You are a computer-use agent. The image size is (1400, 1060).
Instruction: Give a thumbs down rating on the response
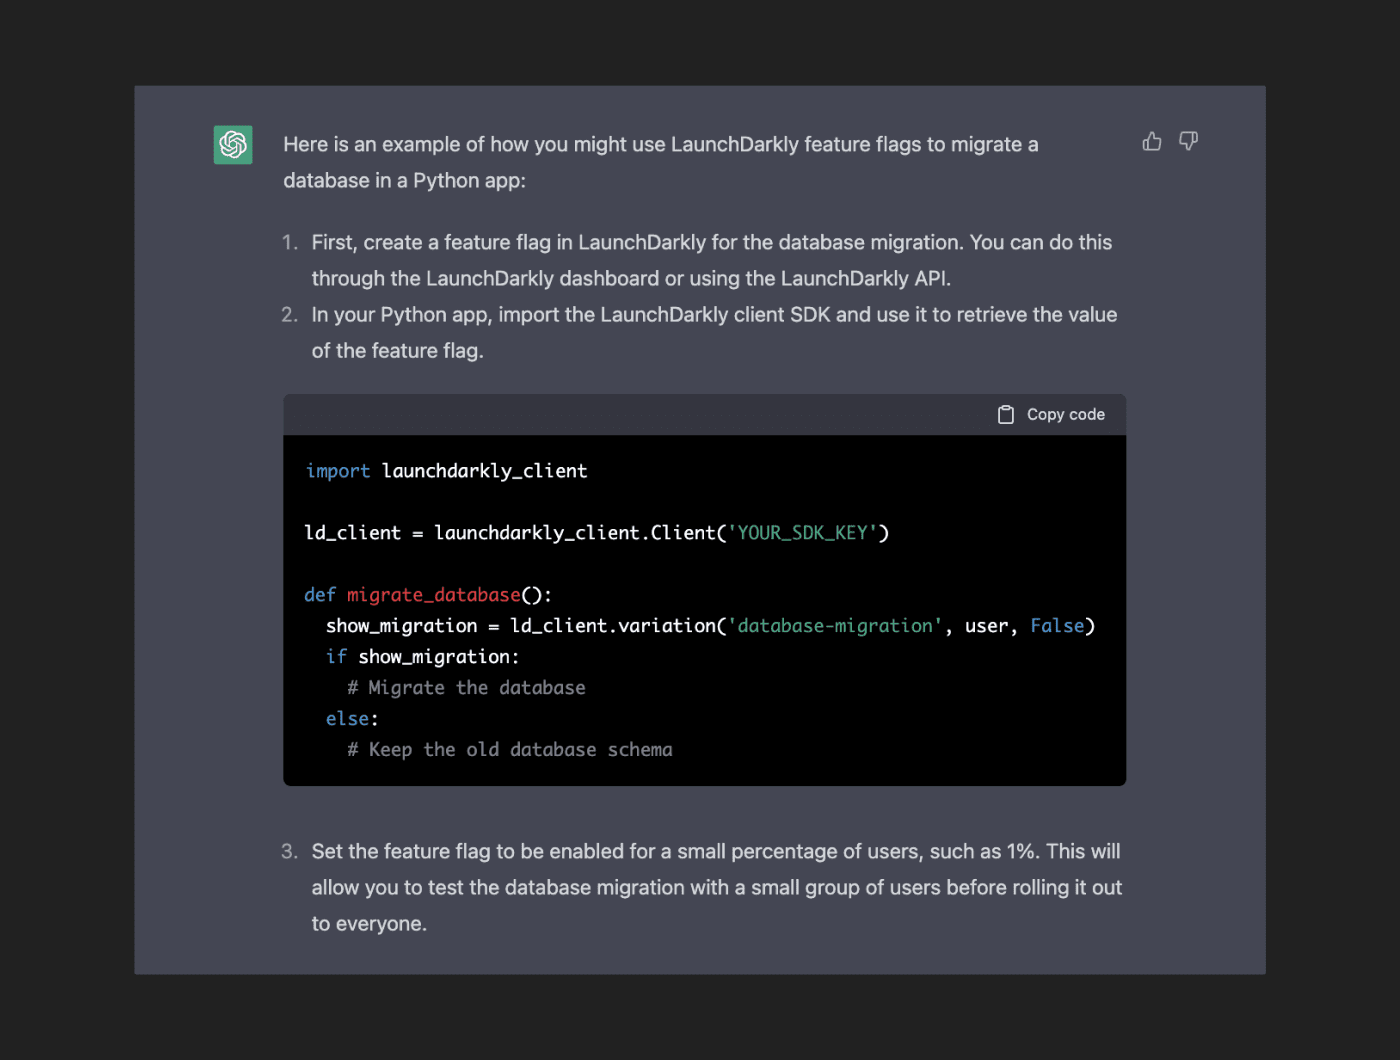[1188, 141]
